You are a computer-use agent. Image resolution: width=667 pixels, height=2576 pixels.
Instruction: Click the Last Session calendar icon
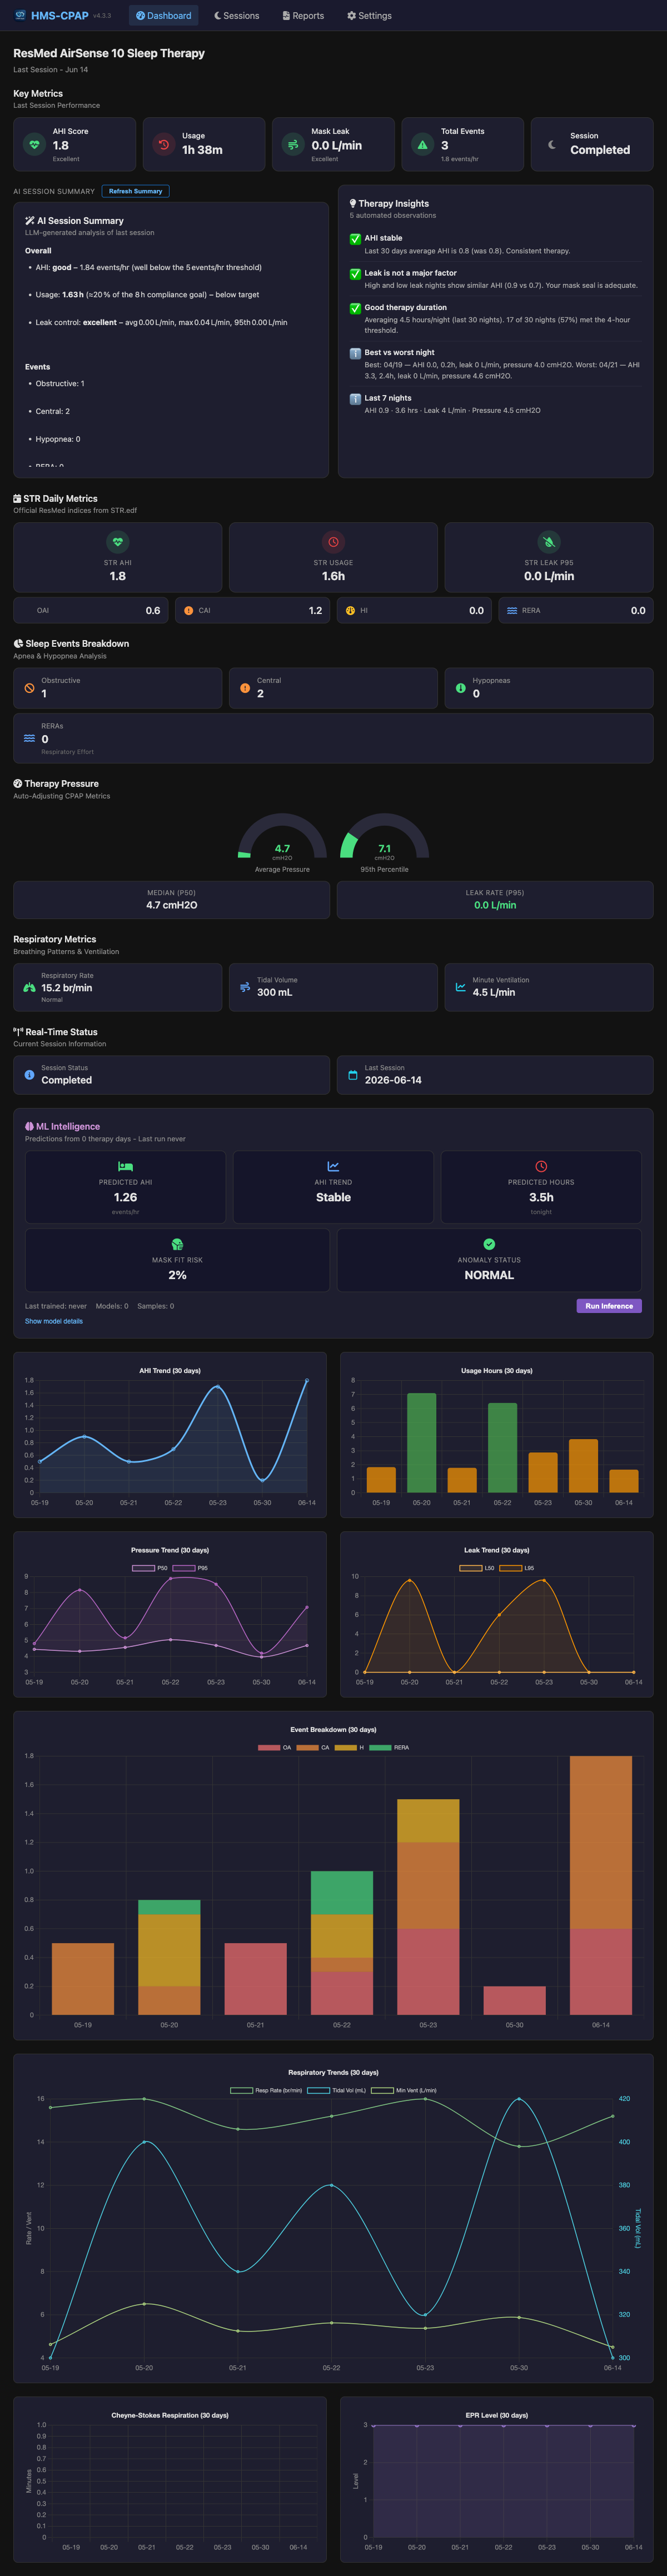(x=352, y=1075)
